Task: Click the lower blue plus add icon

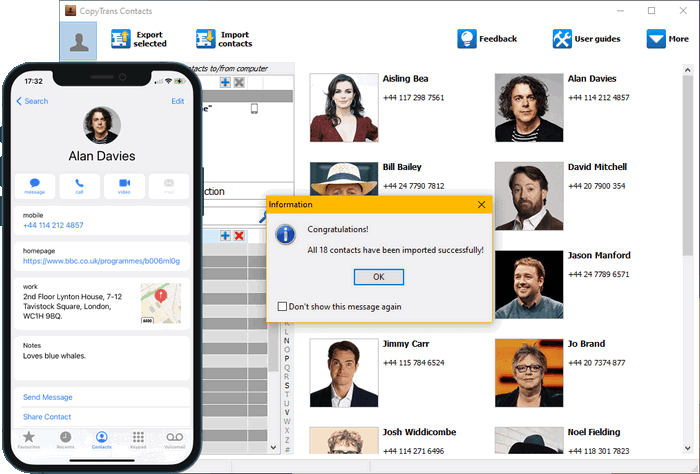Action: point(225,236)
